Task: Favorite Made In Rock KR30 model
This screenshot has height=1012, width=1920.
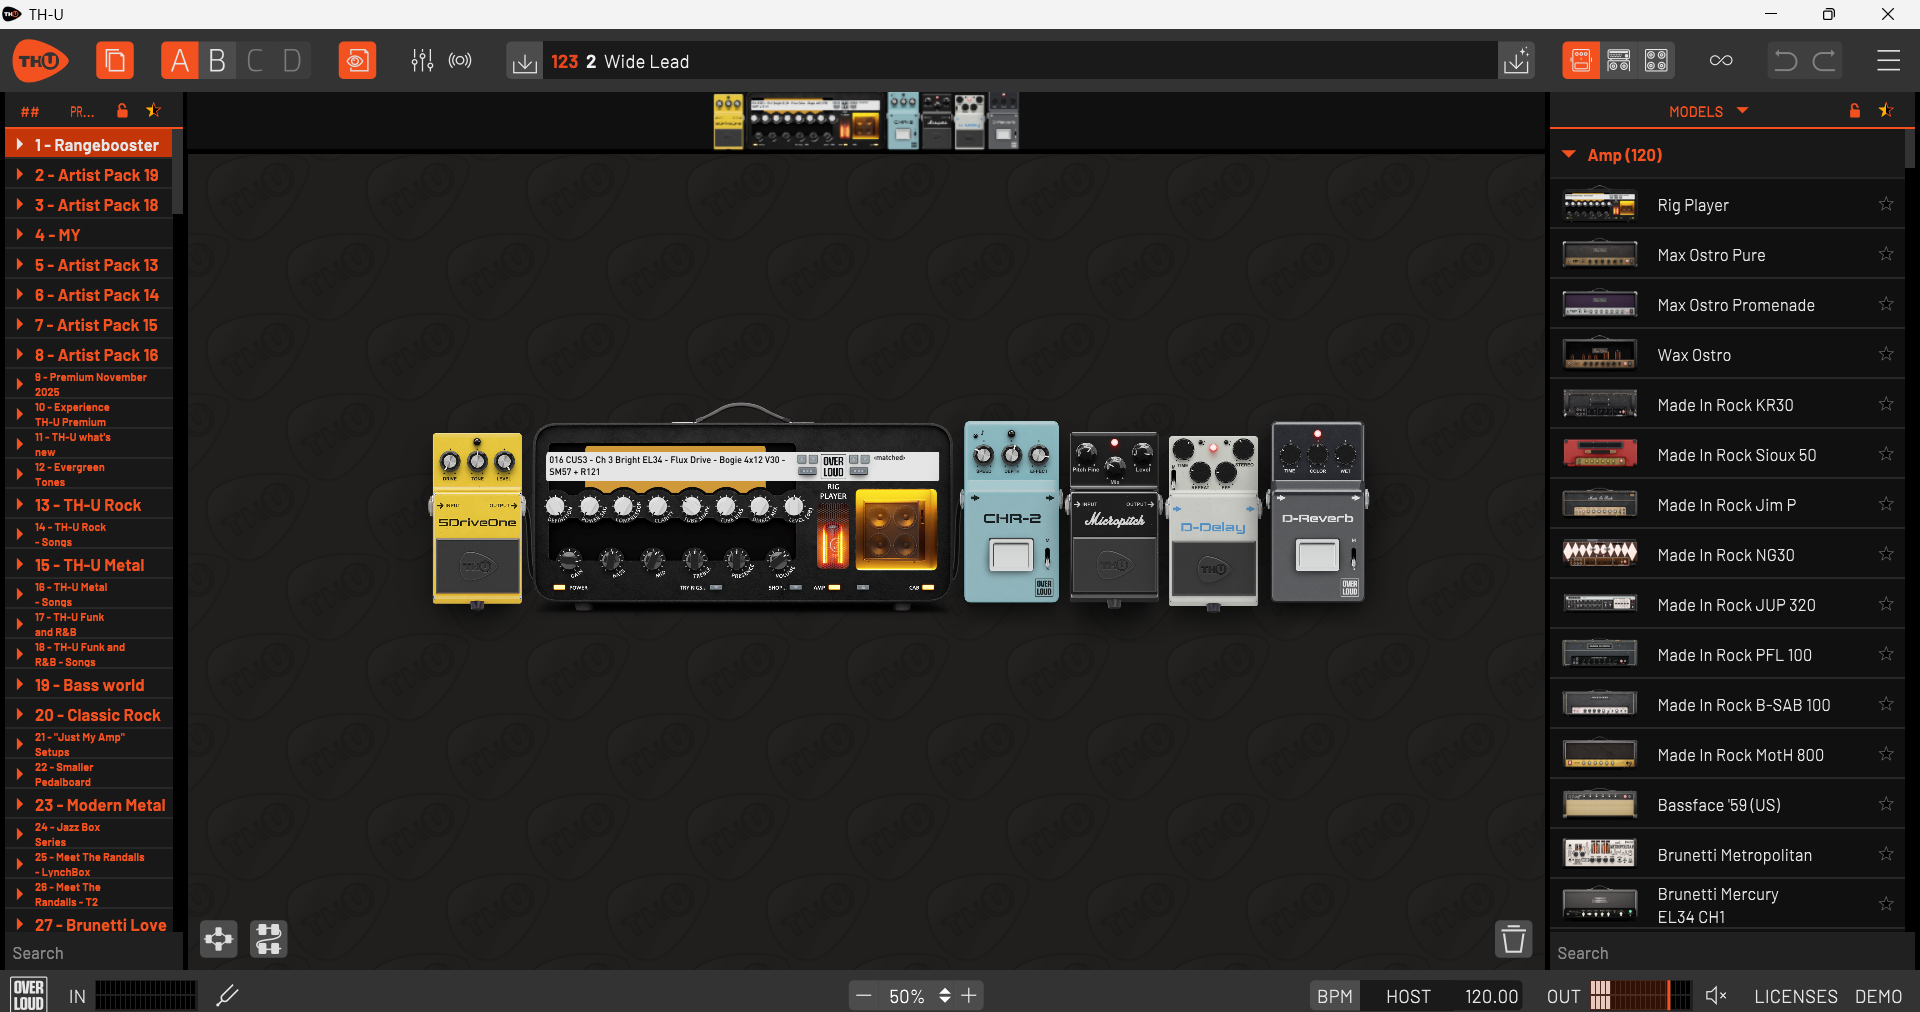Action: 1886,404
